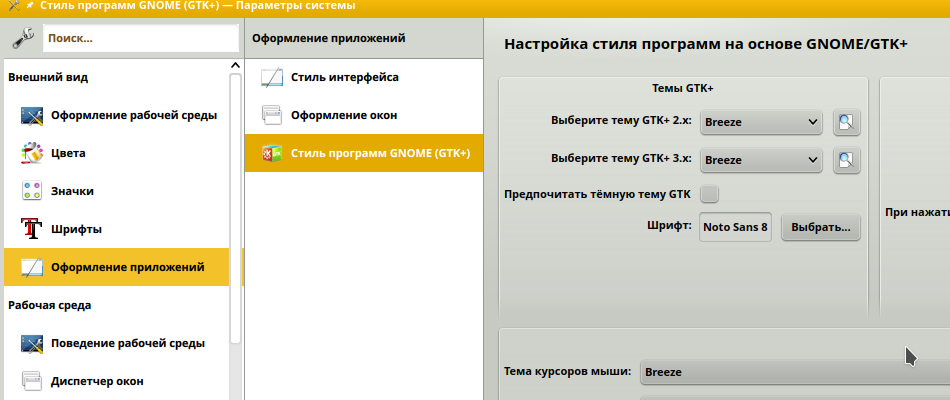Click the «Поведение рабочей среды» icon
This screenshot has width=950, height=400.
32,344
